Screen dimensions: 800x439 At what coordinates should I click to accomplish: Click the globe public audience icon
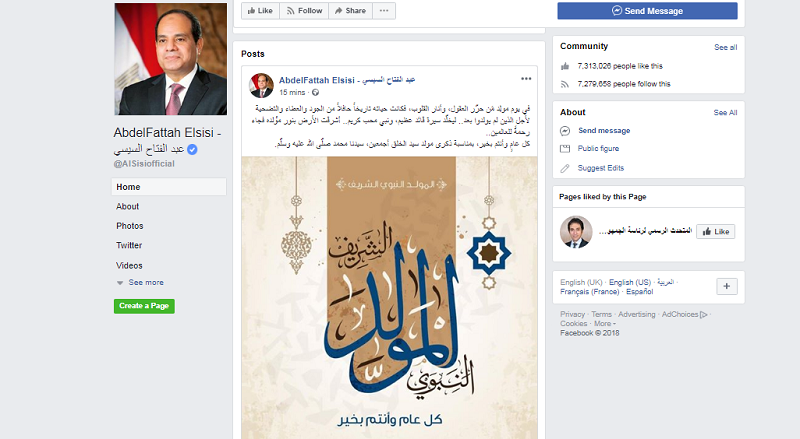315,92
